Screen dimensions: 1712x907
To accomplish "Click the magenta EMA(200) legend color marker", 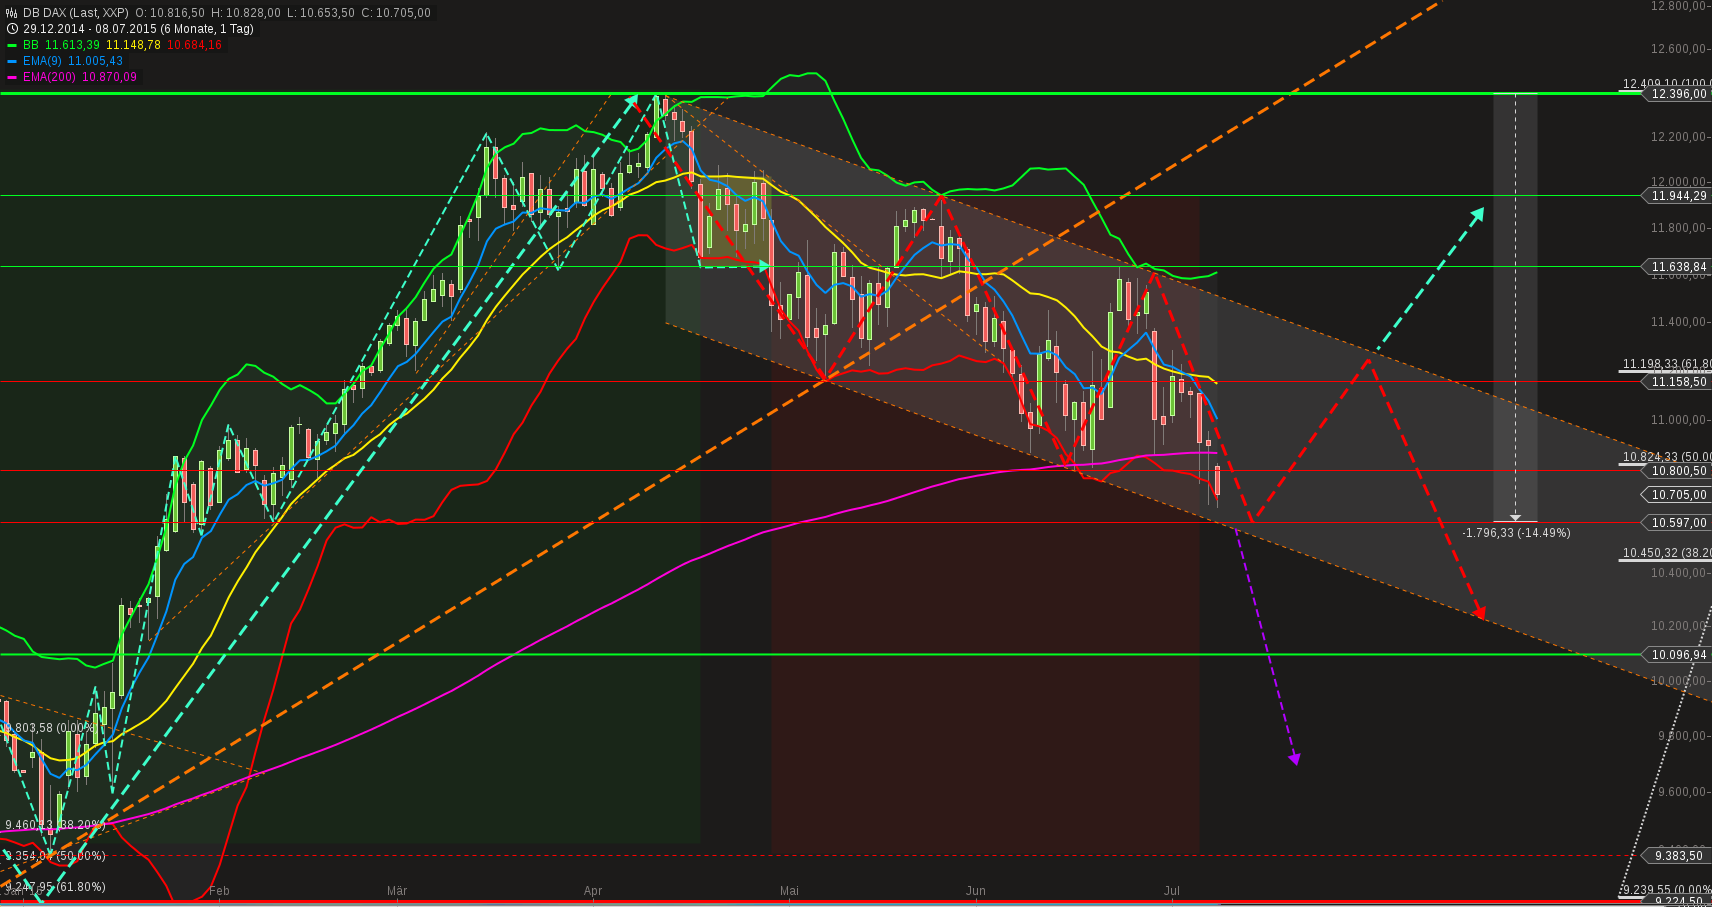I will [12, 77].
